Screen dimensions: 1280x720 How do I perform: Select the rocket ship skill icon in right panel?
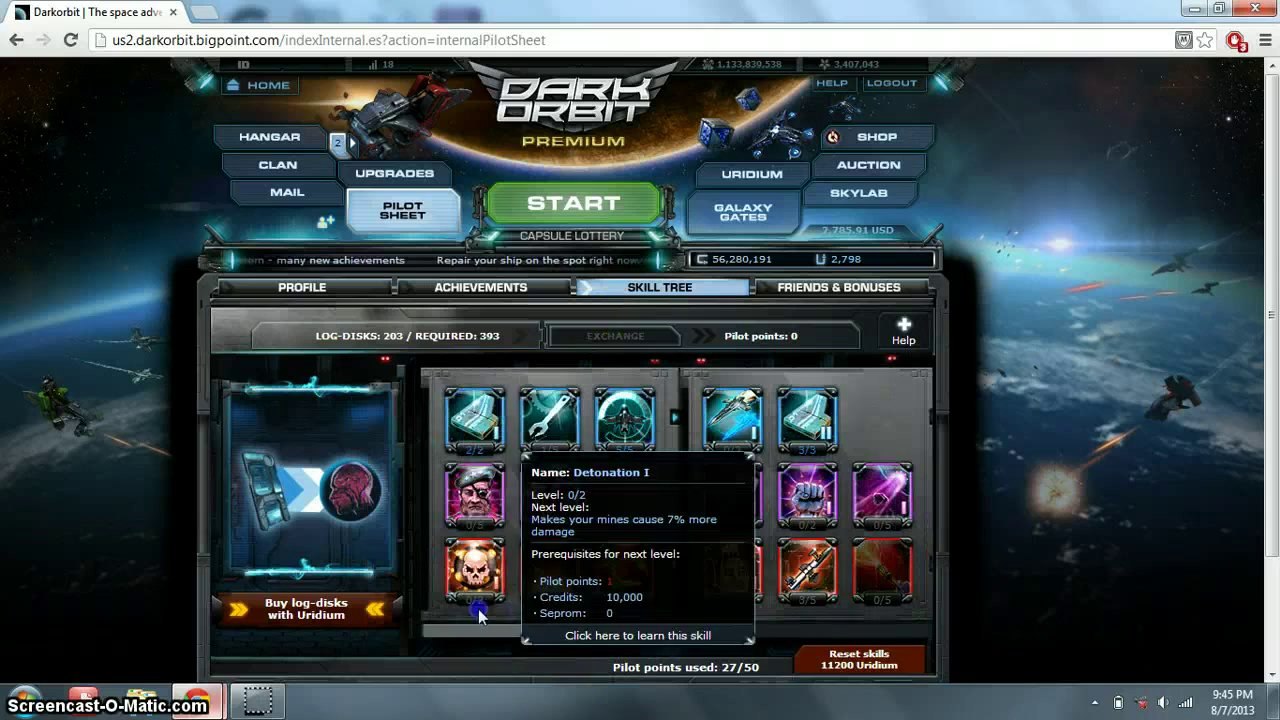tap(732, 420)
